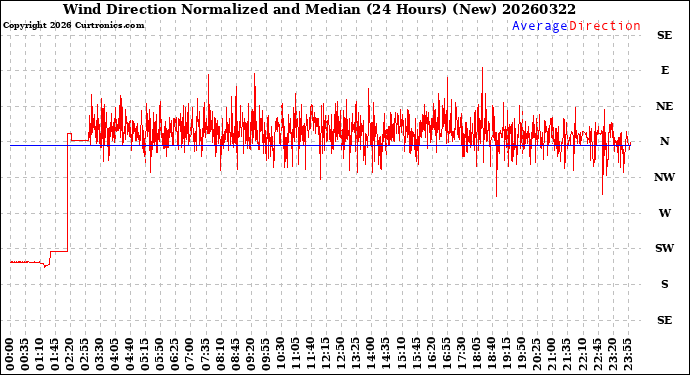
Task: Select the "08:45" time axis label
Action: pos(235,354)
